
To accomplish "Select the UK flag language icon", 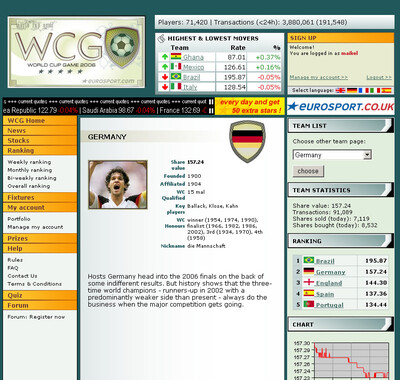I will (x=340, y=90).
